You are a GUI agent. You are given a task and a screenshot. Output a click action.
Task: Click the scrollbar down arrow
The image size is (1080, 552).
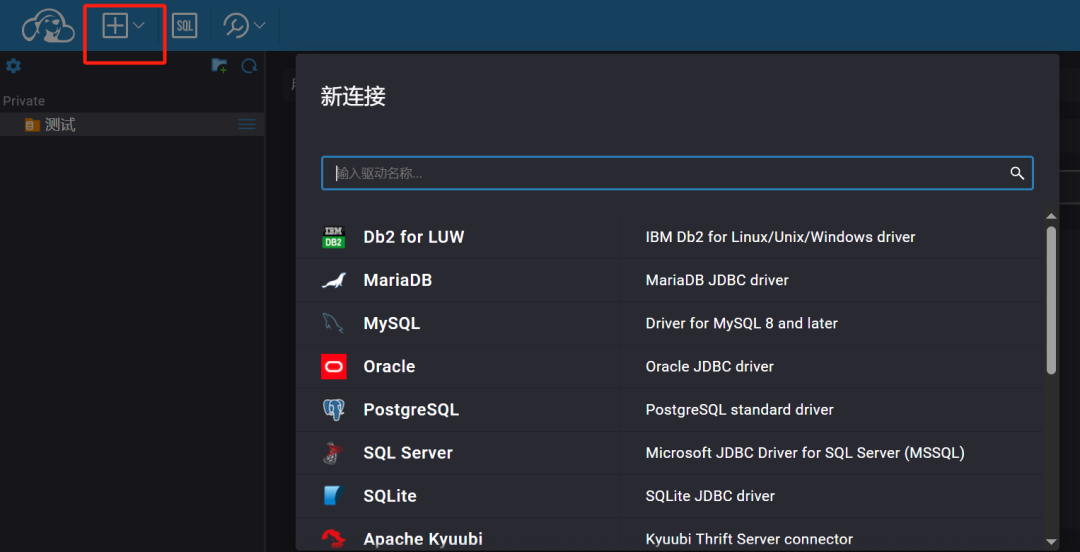click(1051, 542)
